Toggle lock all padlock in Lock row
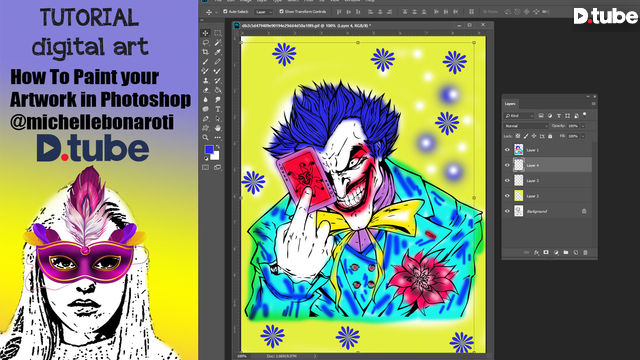Viewport: 640px width, 360px height. (550, 136)
